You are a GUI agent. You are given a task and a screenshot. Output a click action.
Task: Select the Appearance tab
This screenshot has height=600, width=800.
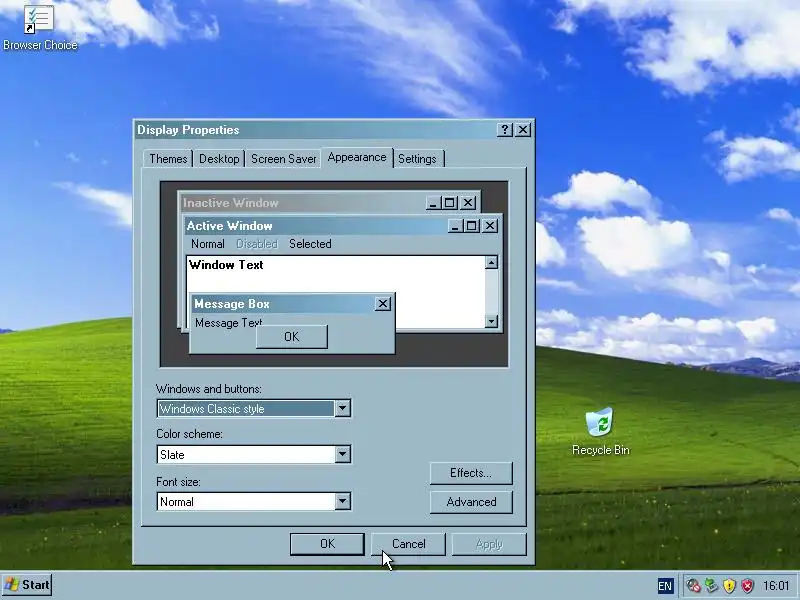point(357,157)
